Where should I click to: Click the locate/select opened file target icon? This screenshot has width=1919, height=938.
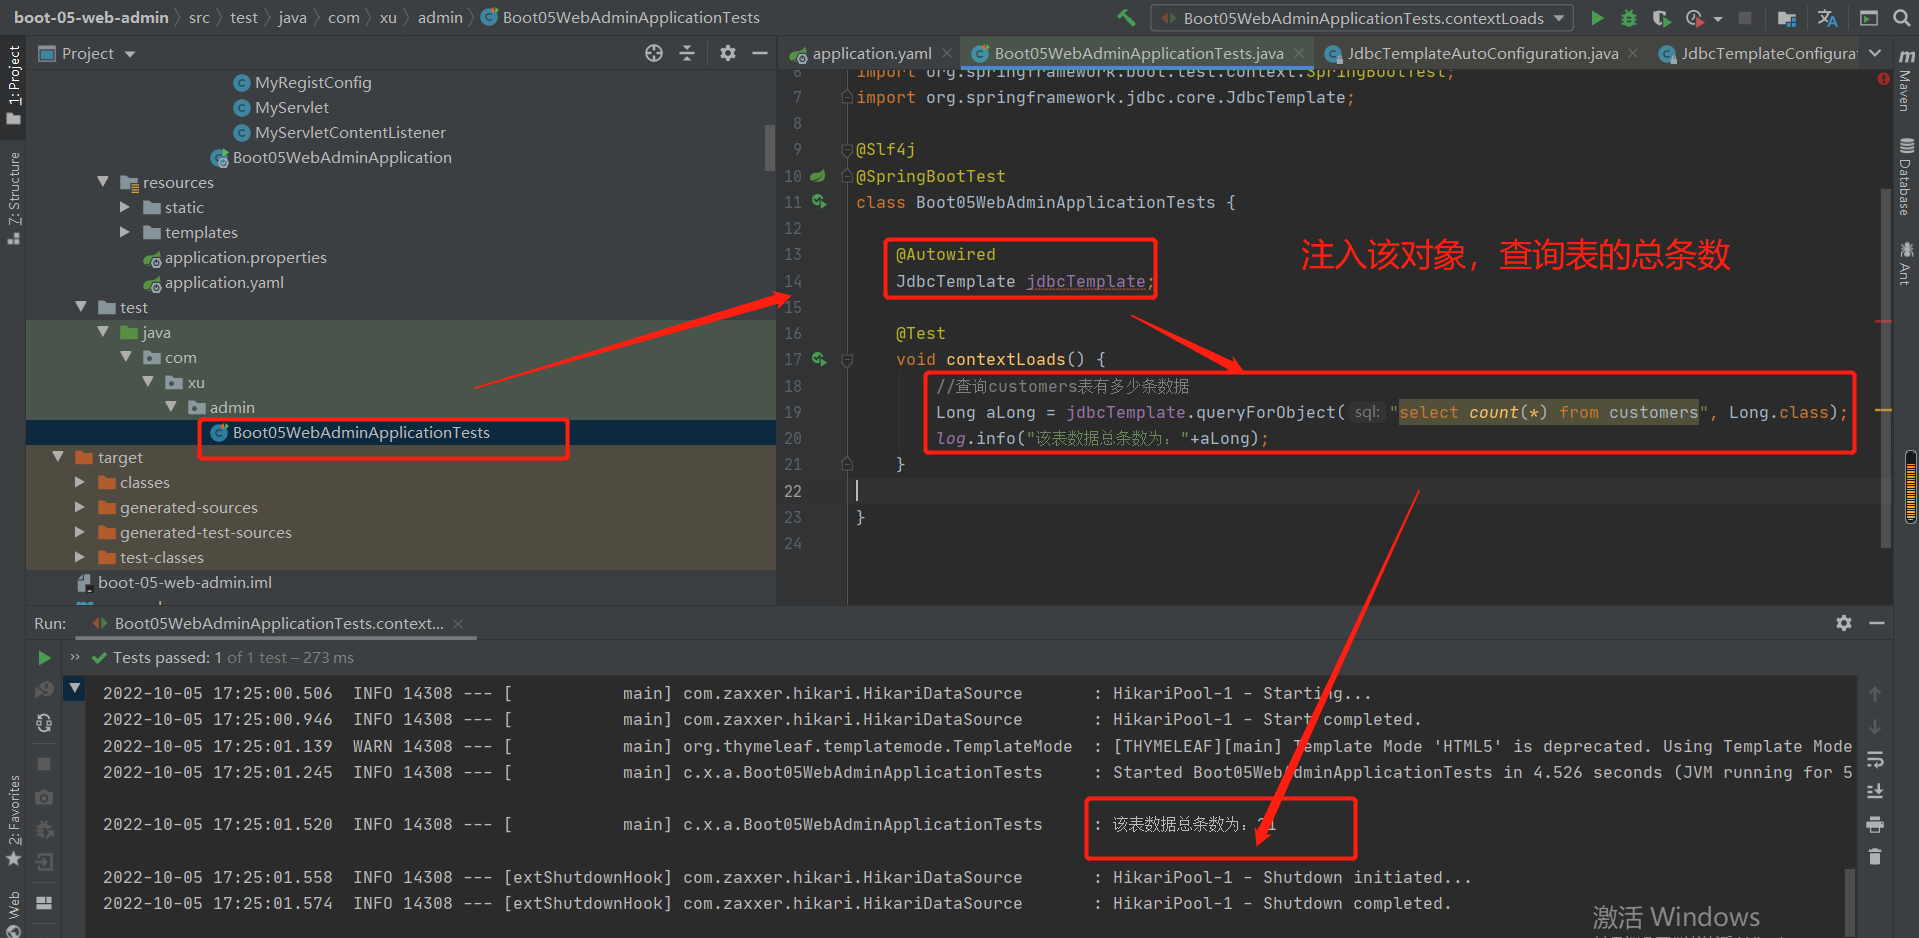click(654, 53)
